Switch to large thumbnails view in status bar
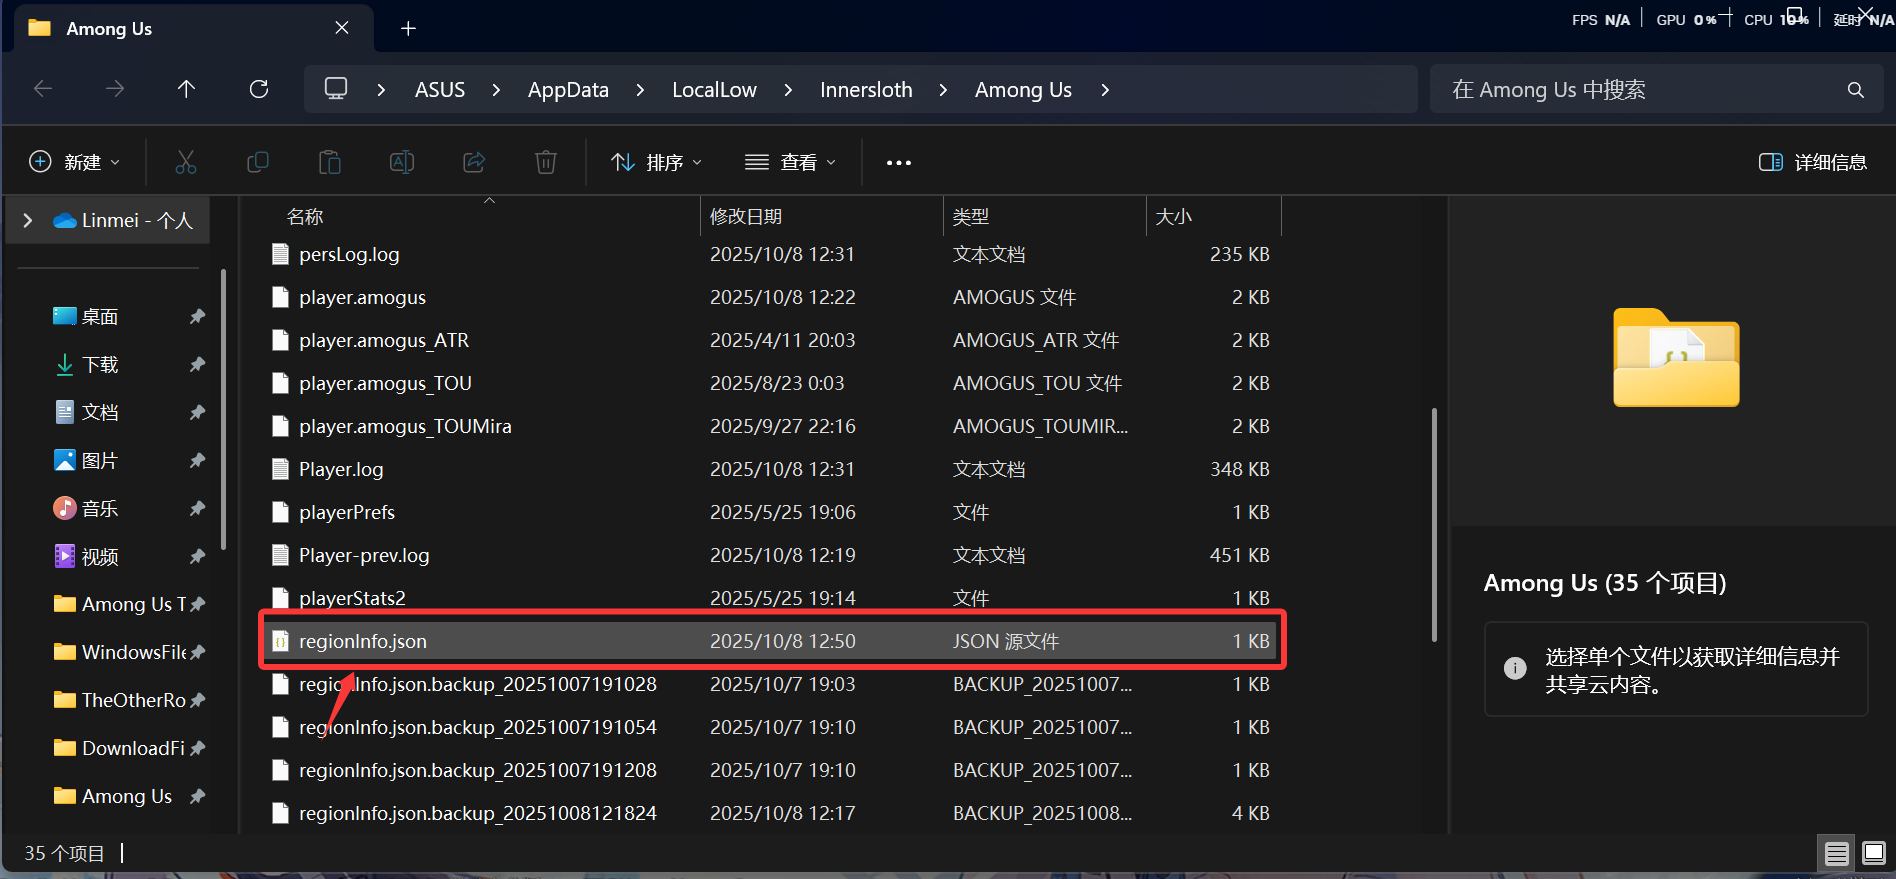This screenshot has width=1896, height=879. [x=1873, y=853]
